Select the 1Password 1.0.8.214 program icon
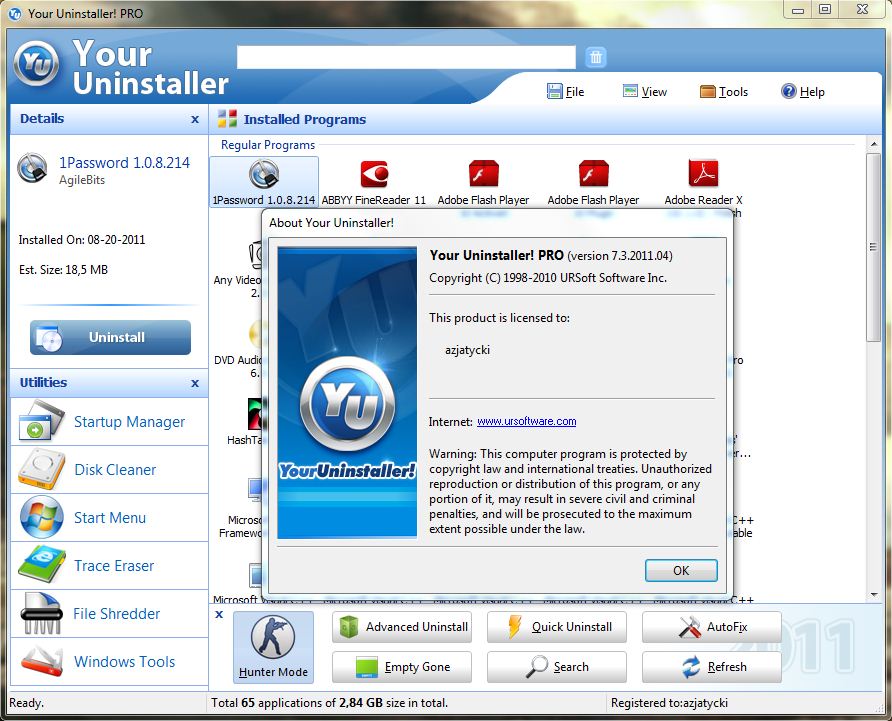Image resolution: width=892 pixels, height=721 pixels. (264, 182)
